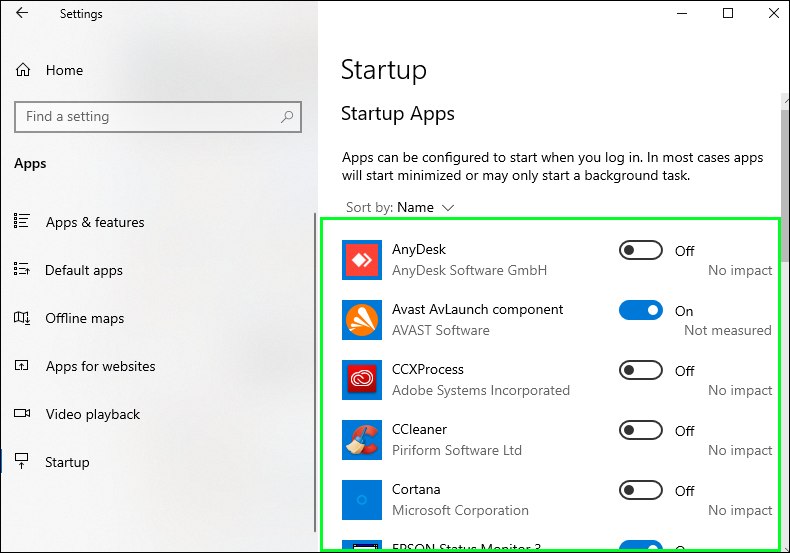Maximize the Settings window
The image size is (790, 553).
click(728, 14)
